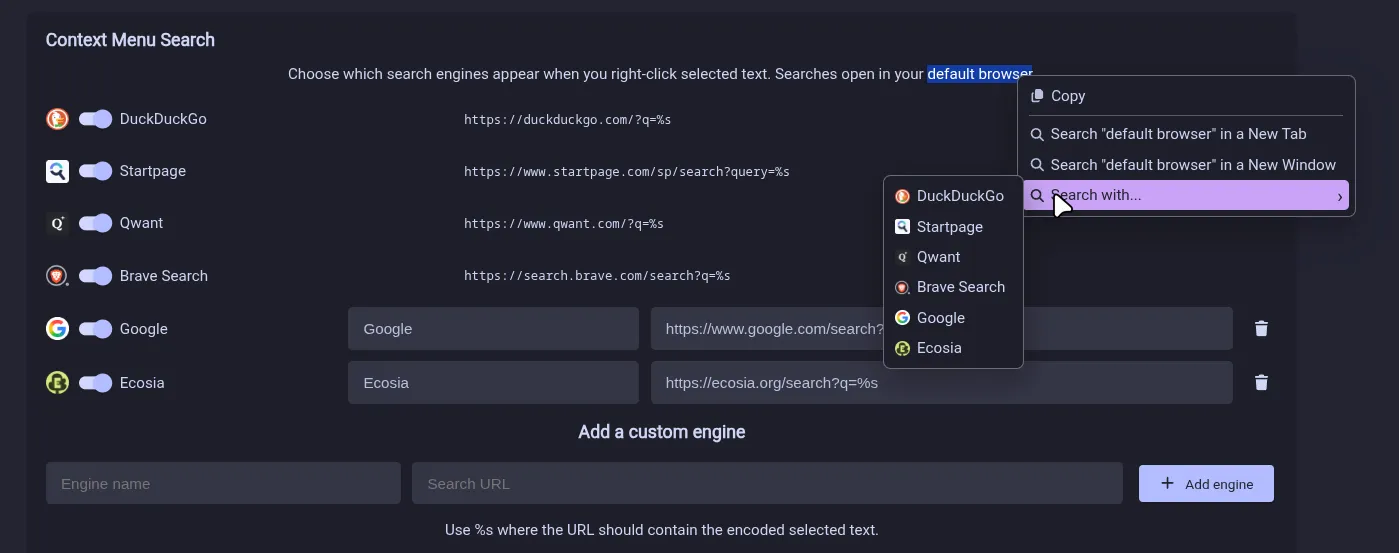Focus the Engine name input field
This screenshot has width=1399, height=553.
coord(223,483)
